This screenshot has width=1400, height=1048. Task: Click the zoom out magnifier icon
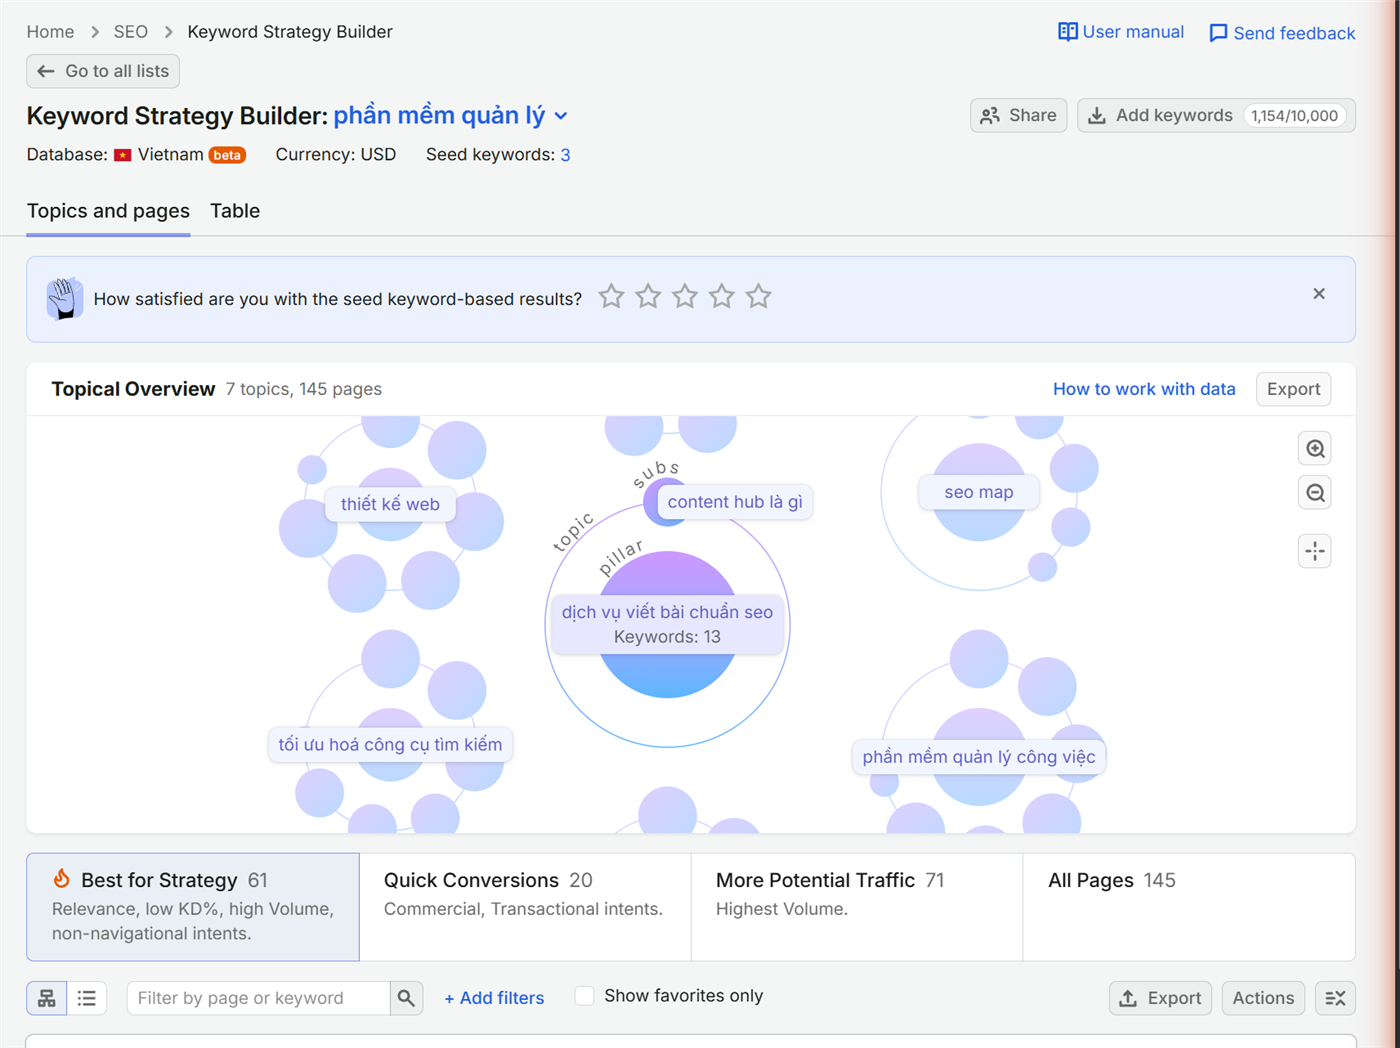(x=1315, y=493)
